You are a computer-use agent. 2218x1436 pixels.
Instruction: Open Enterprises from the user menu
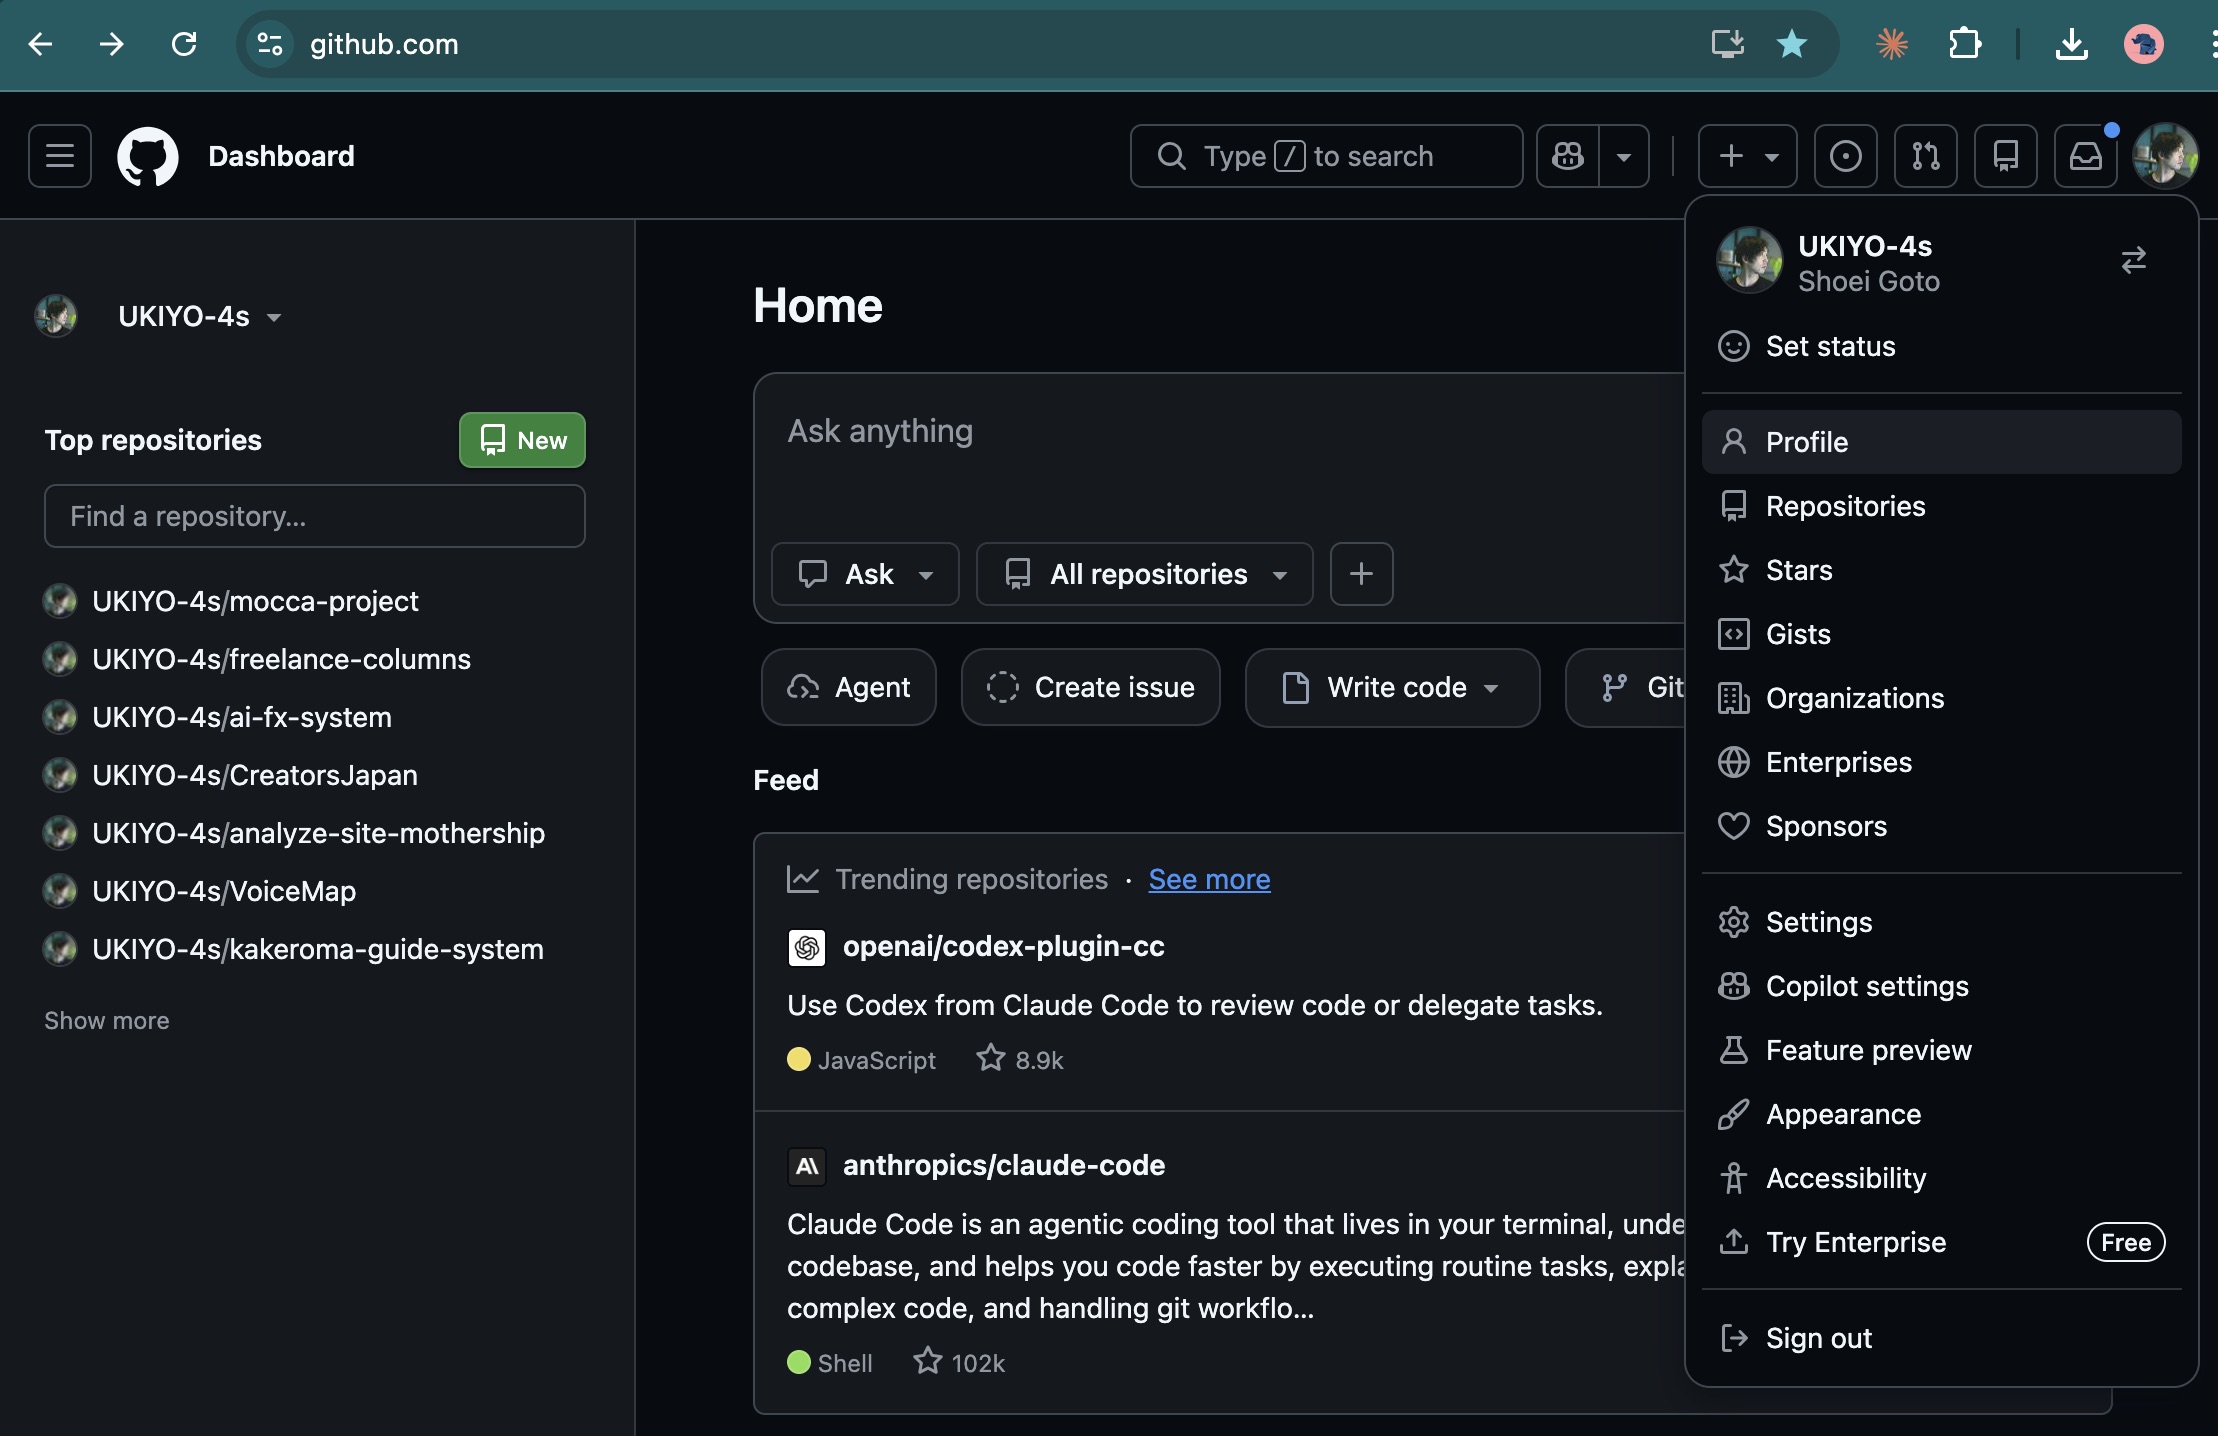coord(1942,762)
